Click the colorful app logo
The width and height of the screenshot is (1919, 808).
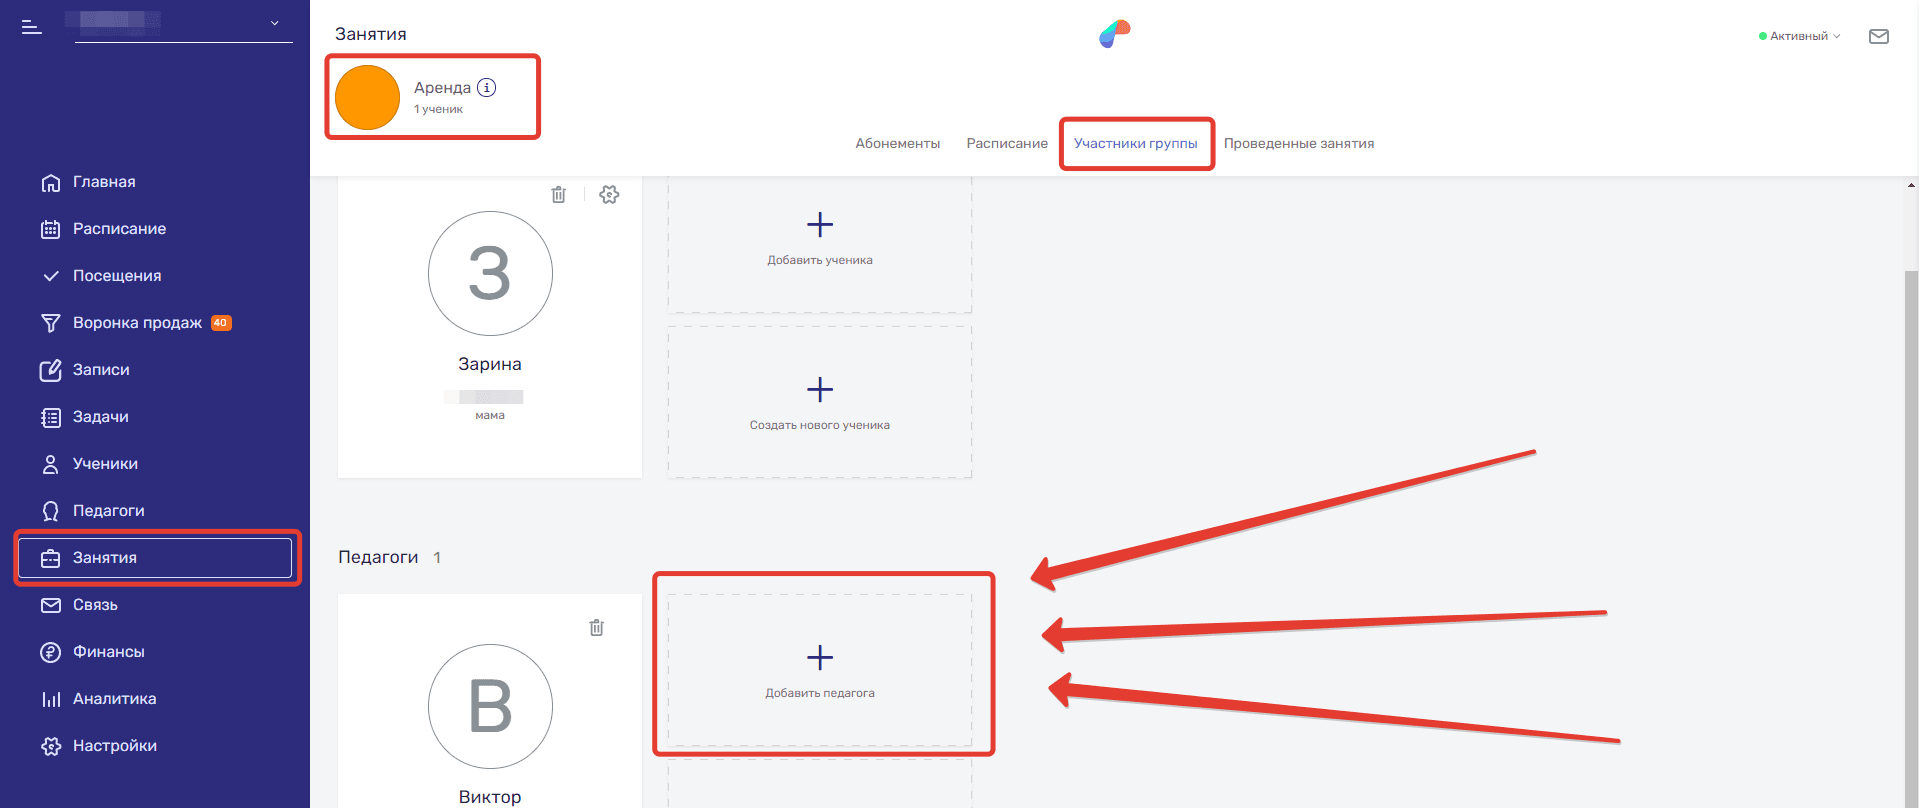tap(1114, 35)
